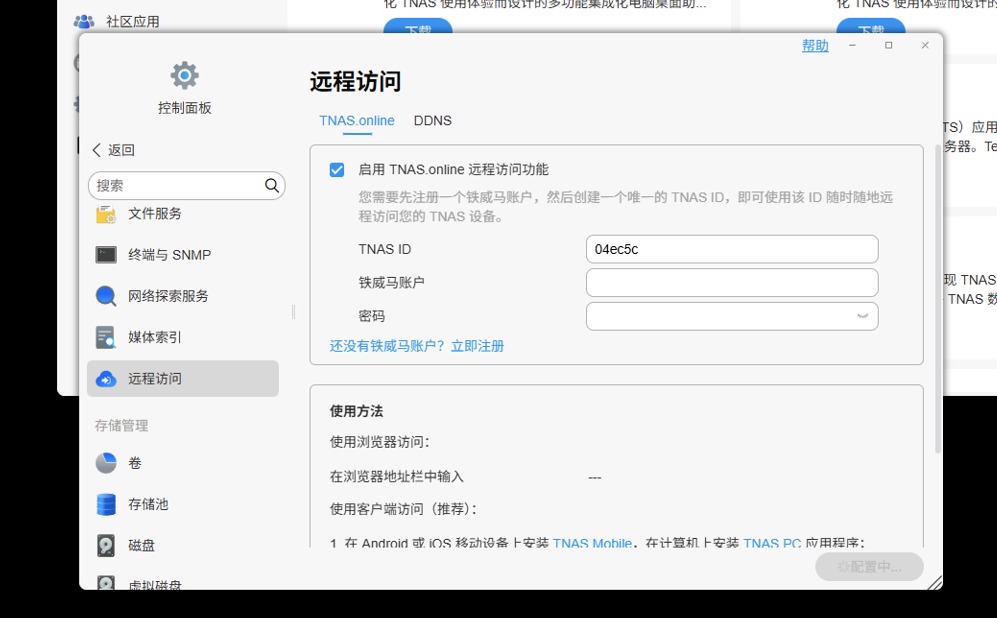997x618 pixels.
Task: Click the Control Panel gear icon
Action: click(184, 76)
